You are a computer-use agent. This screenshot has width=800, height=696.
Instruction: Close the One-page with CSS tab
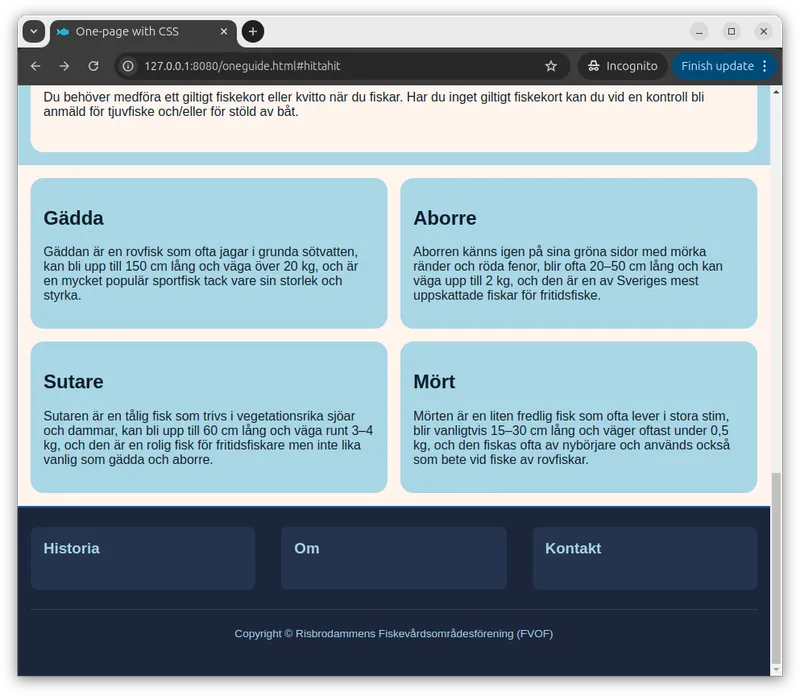pyautogui.click(x=224, y=32)
